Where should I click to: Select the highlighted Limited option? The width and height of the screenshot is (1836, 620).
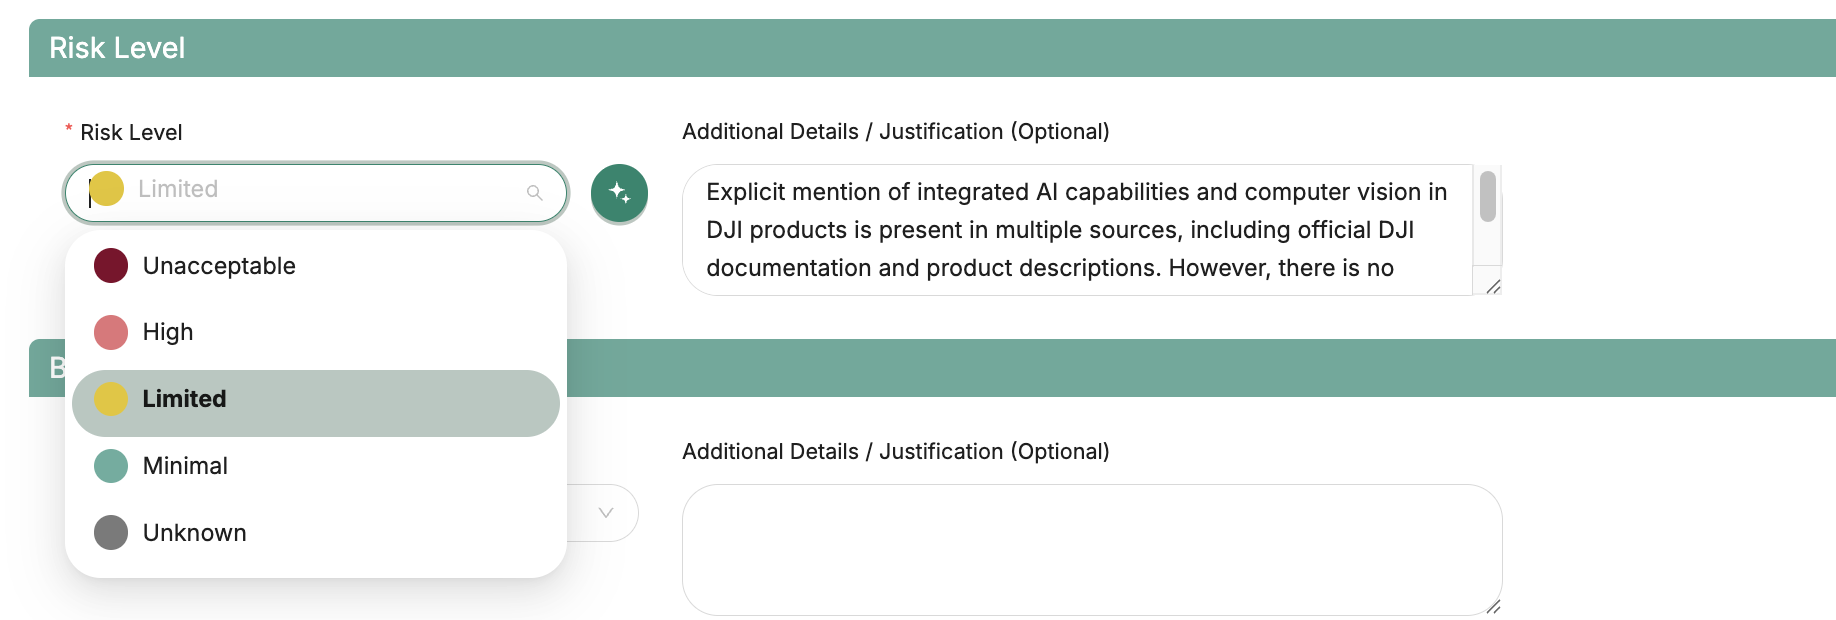click(185, 399)
